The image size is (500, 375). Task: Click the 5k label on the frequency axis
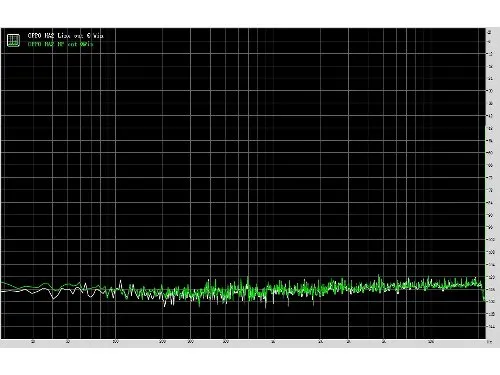[x=383, y=342]
